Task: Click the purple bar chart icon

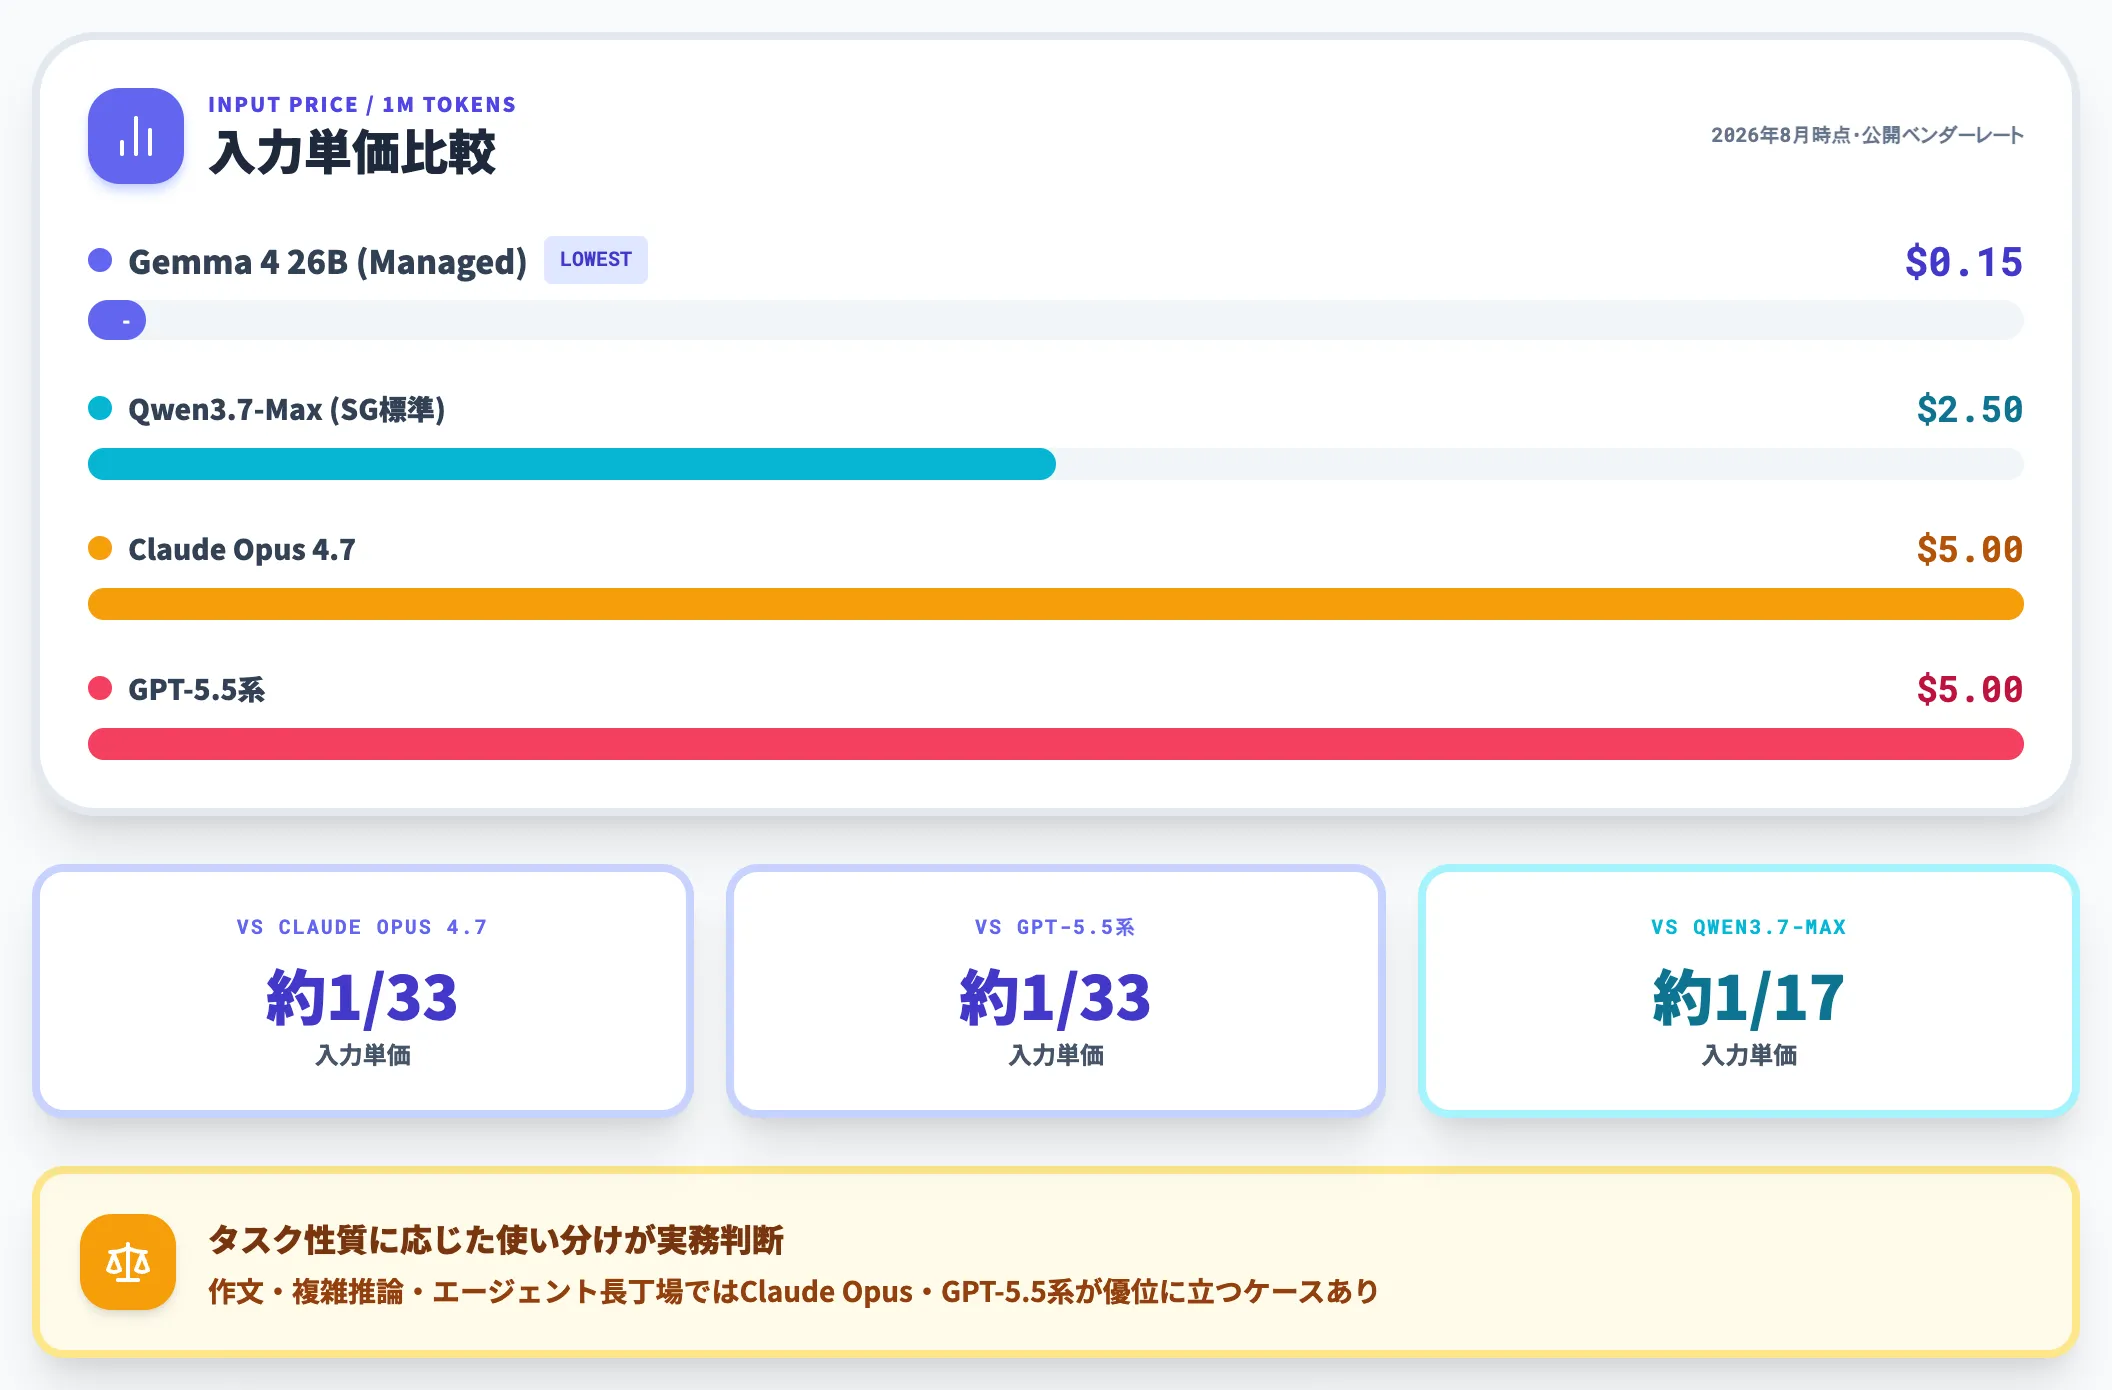Action: tap(136, 136)
